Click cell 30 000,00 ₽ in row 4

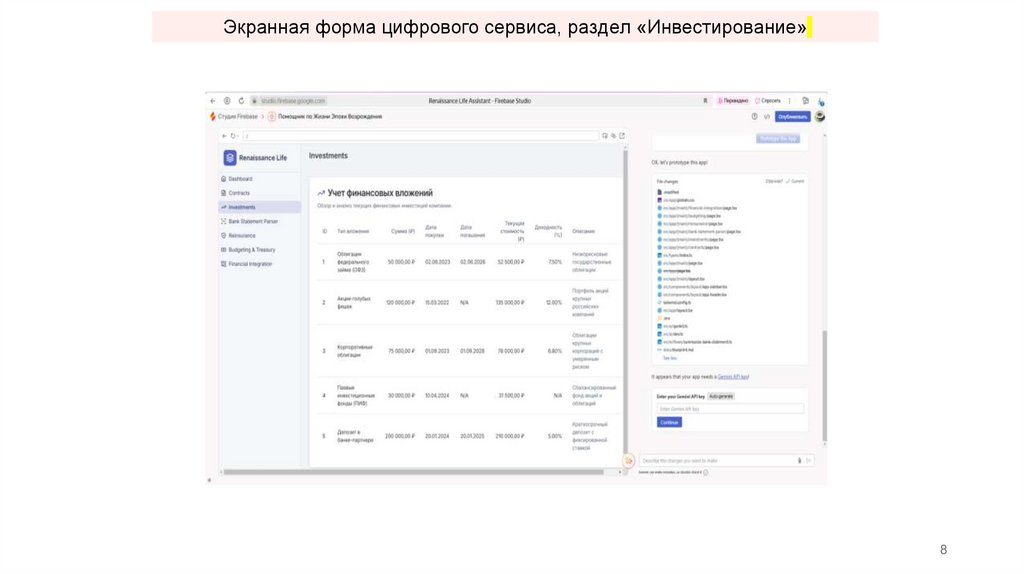point(401,396)
